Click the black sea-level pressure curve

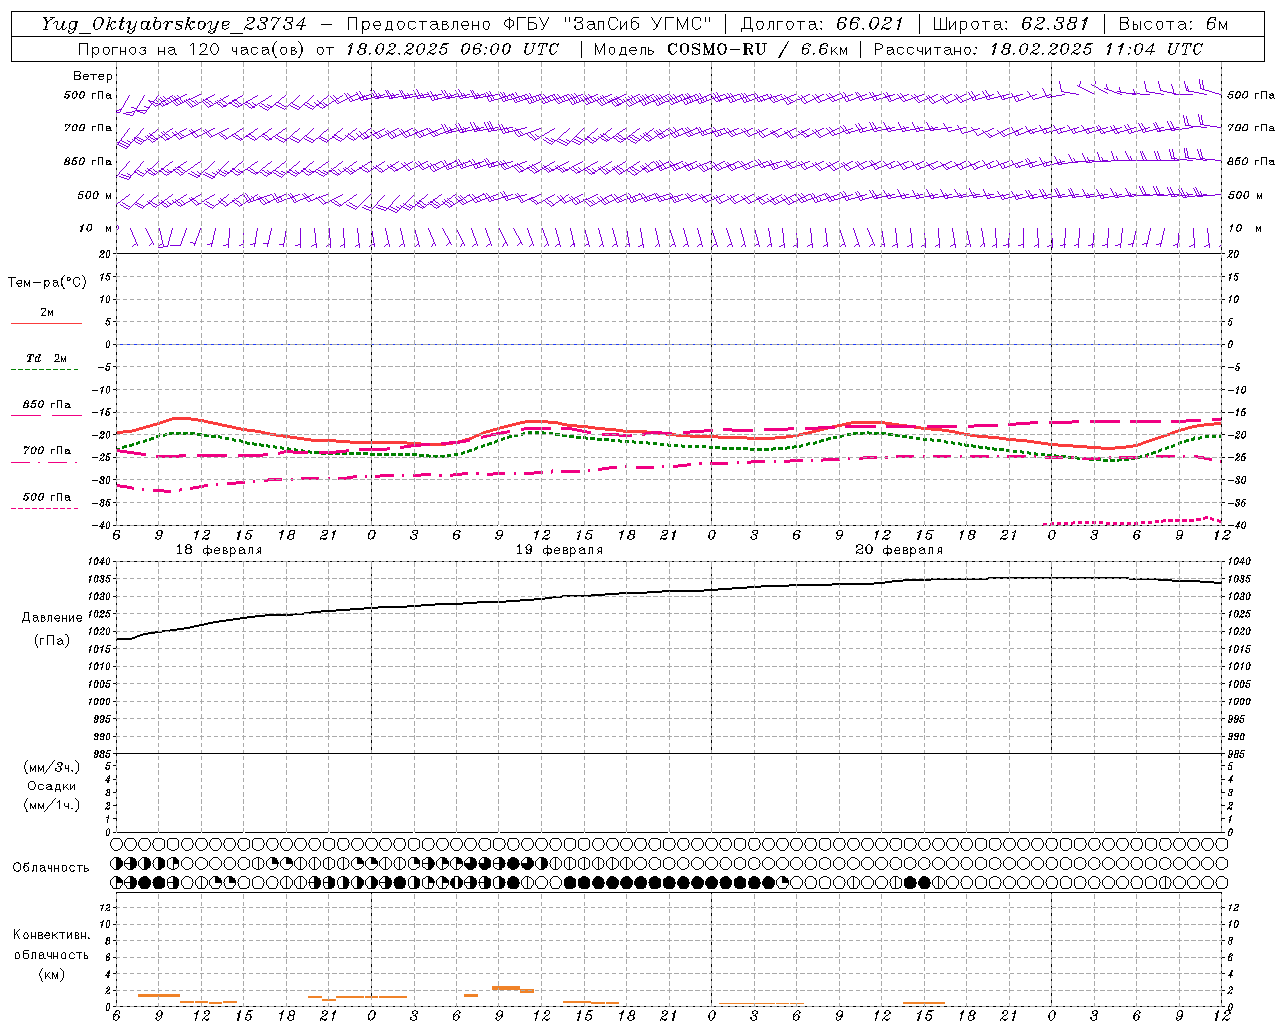coord(669,592)
